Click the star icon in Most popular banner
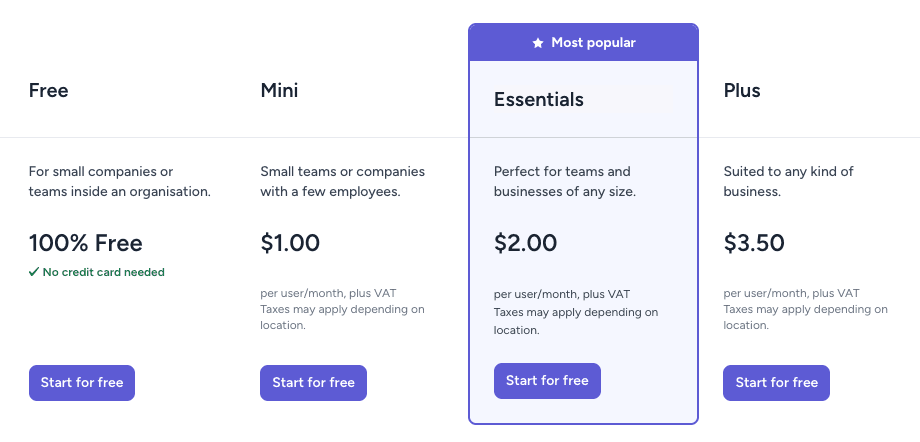This screenshot has width=920, height=442. [x=538, y=43]
